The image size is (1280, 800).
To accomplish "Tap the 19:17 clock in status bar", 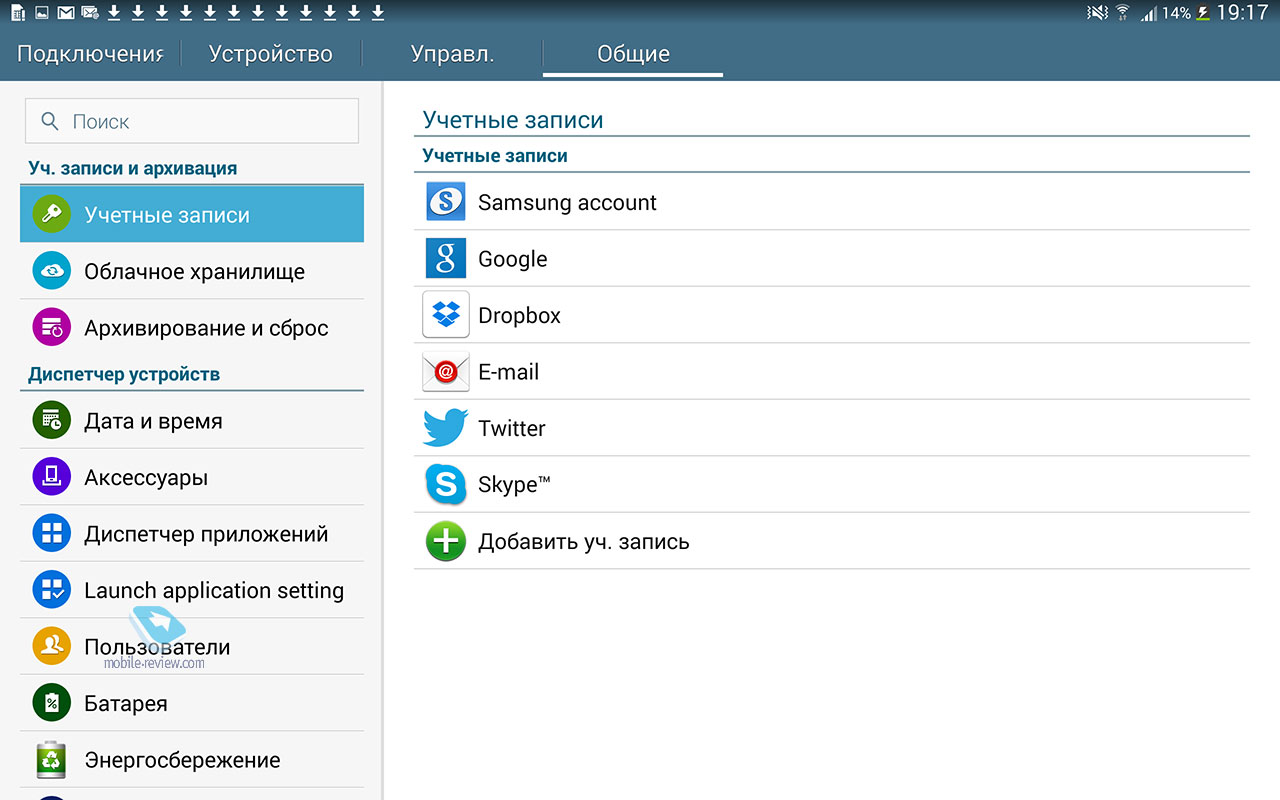I will click(x=1243, y=13).
